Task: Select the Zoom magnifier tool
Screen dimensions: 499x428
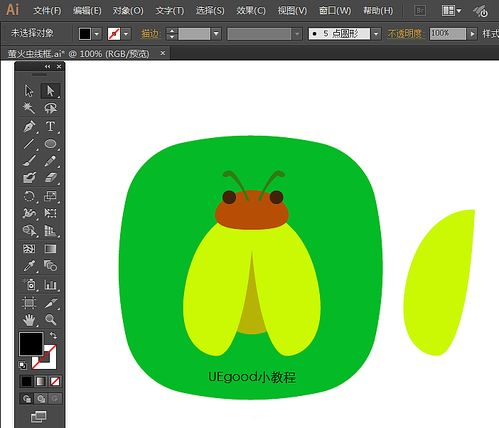Action: coord(50,320)
